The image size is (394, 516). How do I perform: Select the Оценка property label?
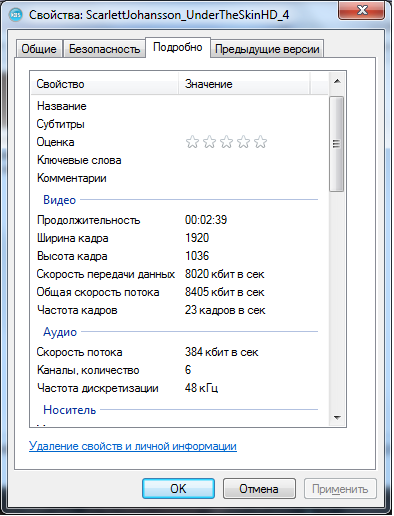click(56, 142)
